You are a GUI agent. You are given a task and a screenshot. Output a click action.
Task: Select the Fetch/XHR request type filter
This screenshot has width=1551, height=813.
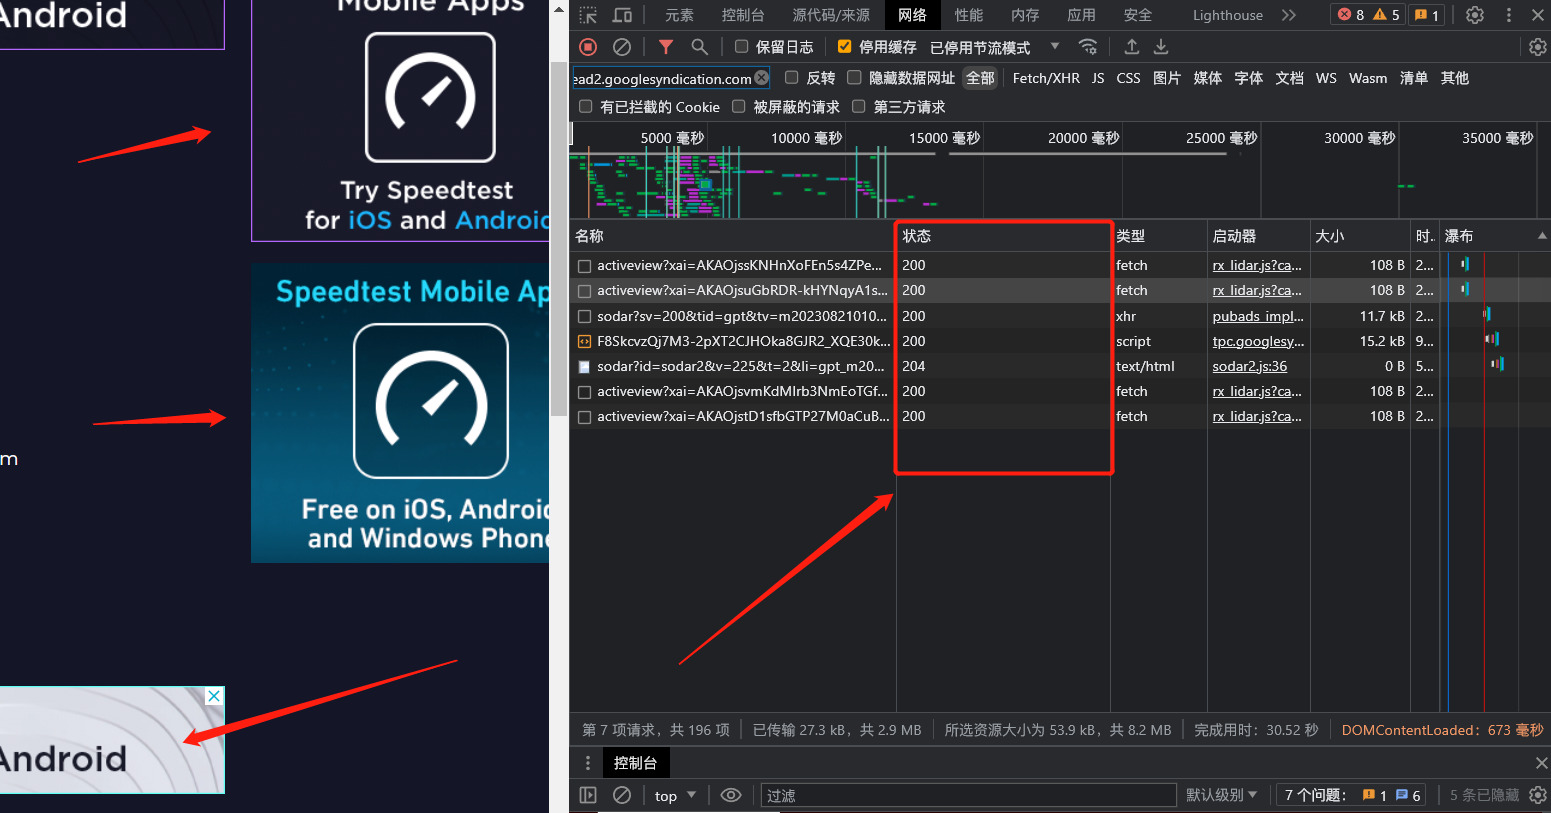point(1045,78)
